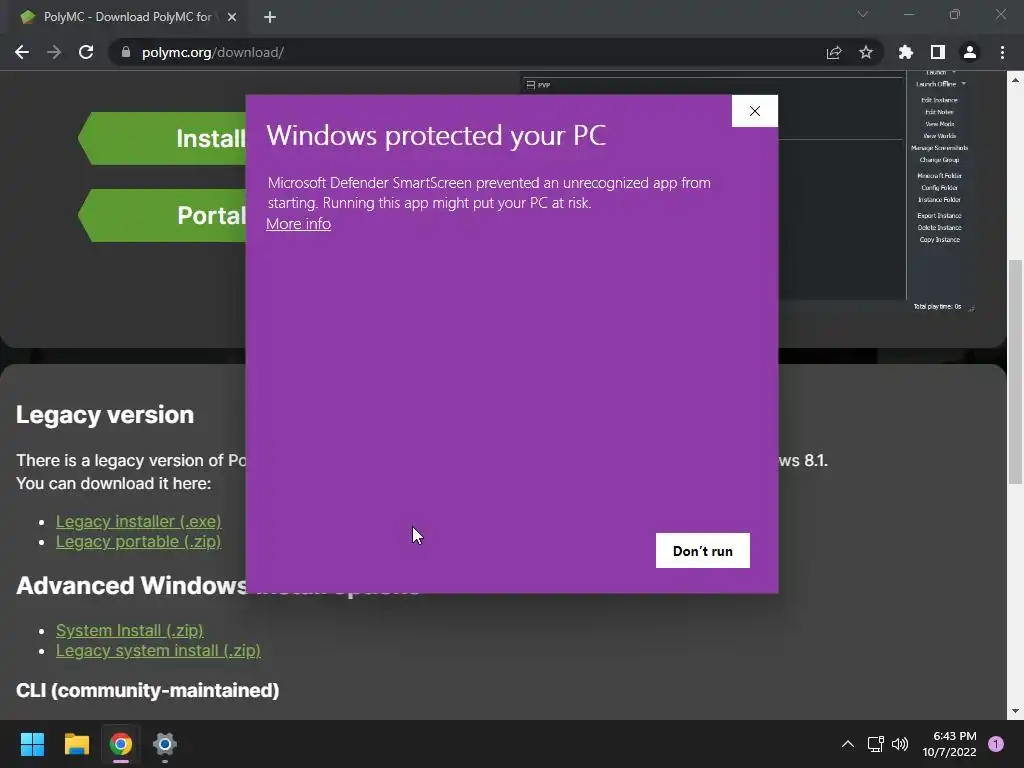
Task: Close the PolyMC download tab
Action: coord(232,17)
